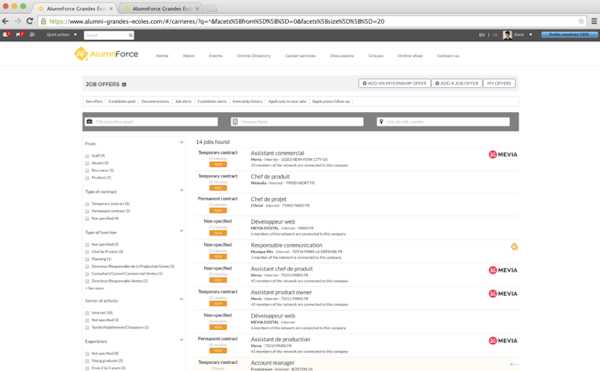Open the Chrome hamburger menu
This screenshot has height=371, width=600.
(594, 21)
